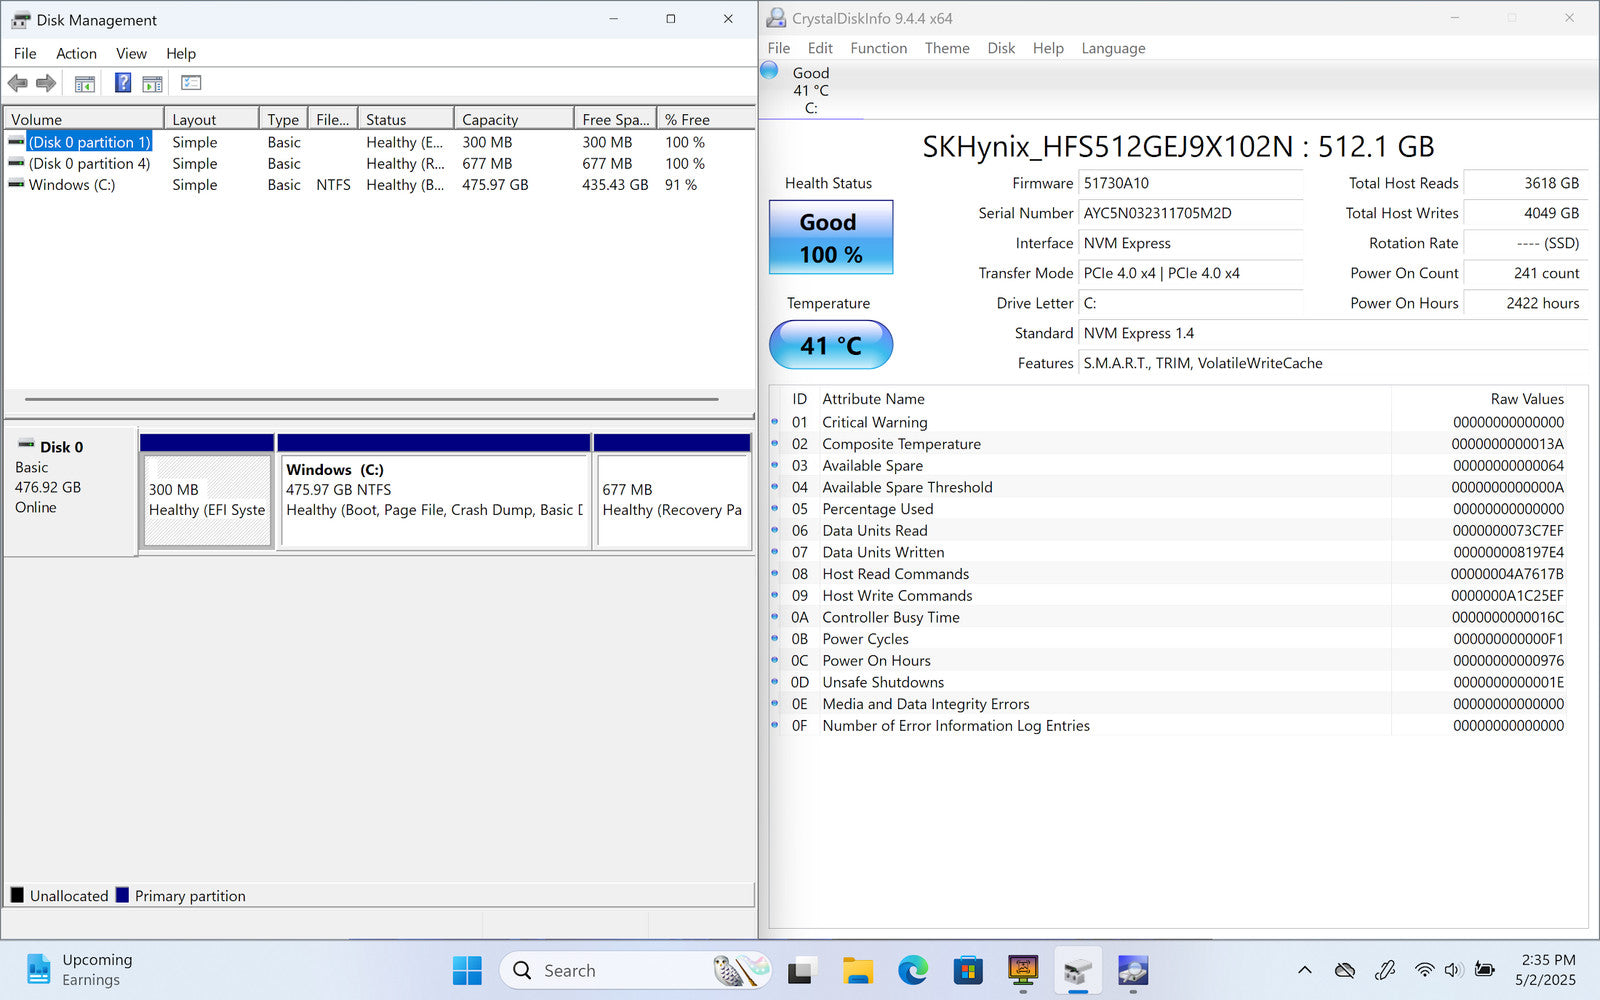
Task: Click the Serial Number field AYC5N032311705M2D
Action: pyautogui.click(x=1191, y=213)
